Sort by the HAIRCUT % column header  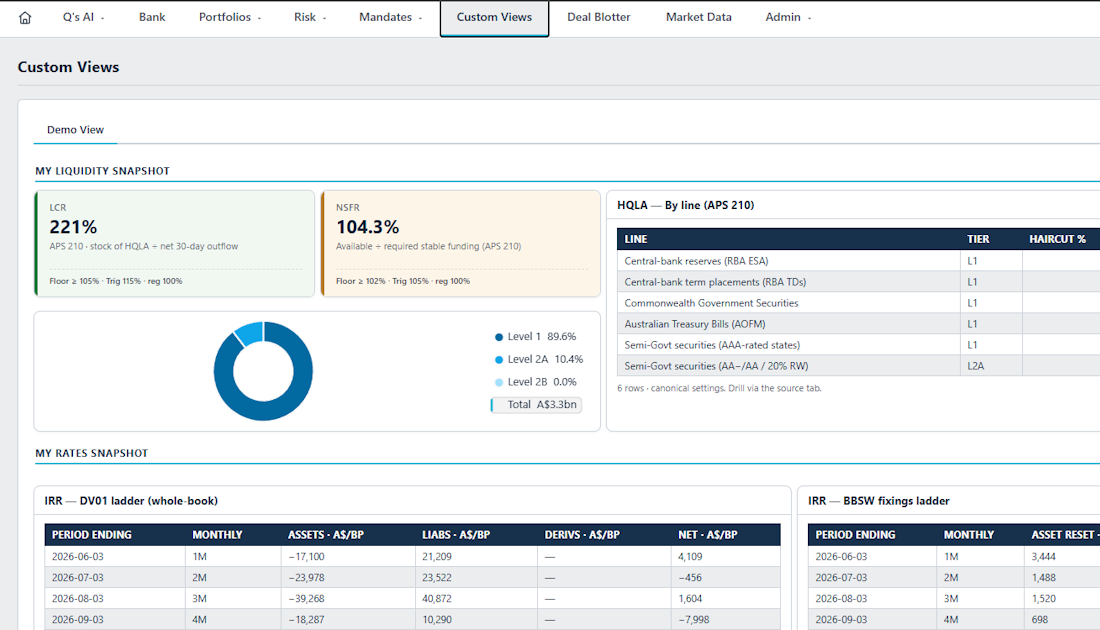[x=1057, y=239]
